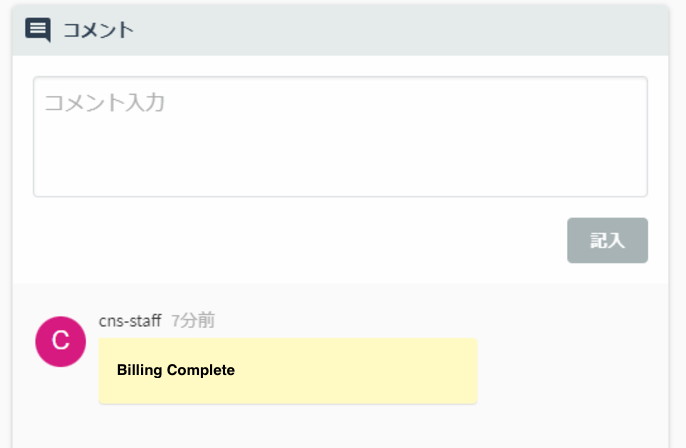Select the Billing Complete comment text
The image size is (686, 448).
coord(176,370)
